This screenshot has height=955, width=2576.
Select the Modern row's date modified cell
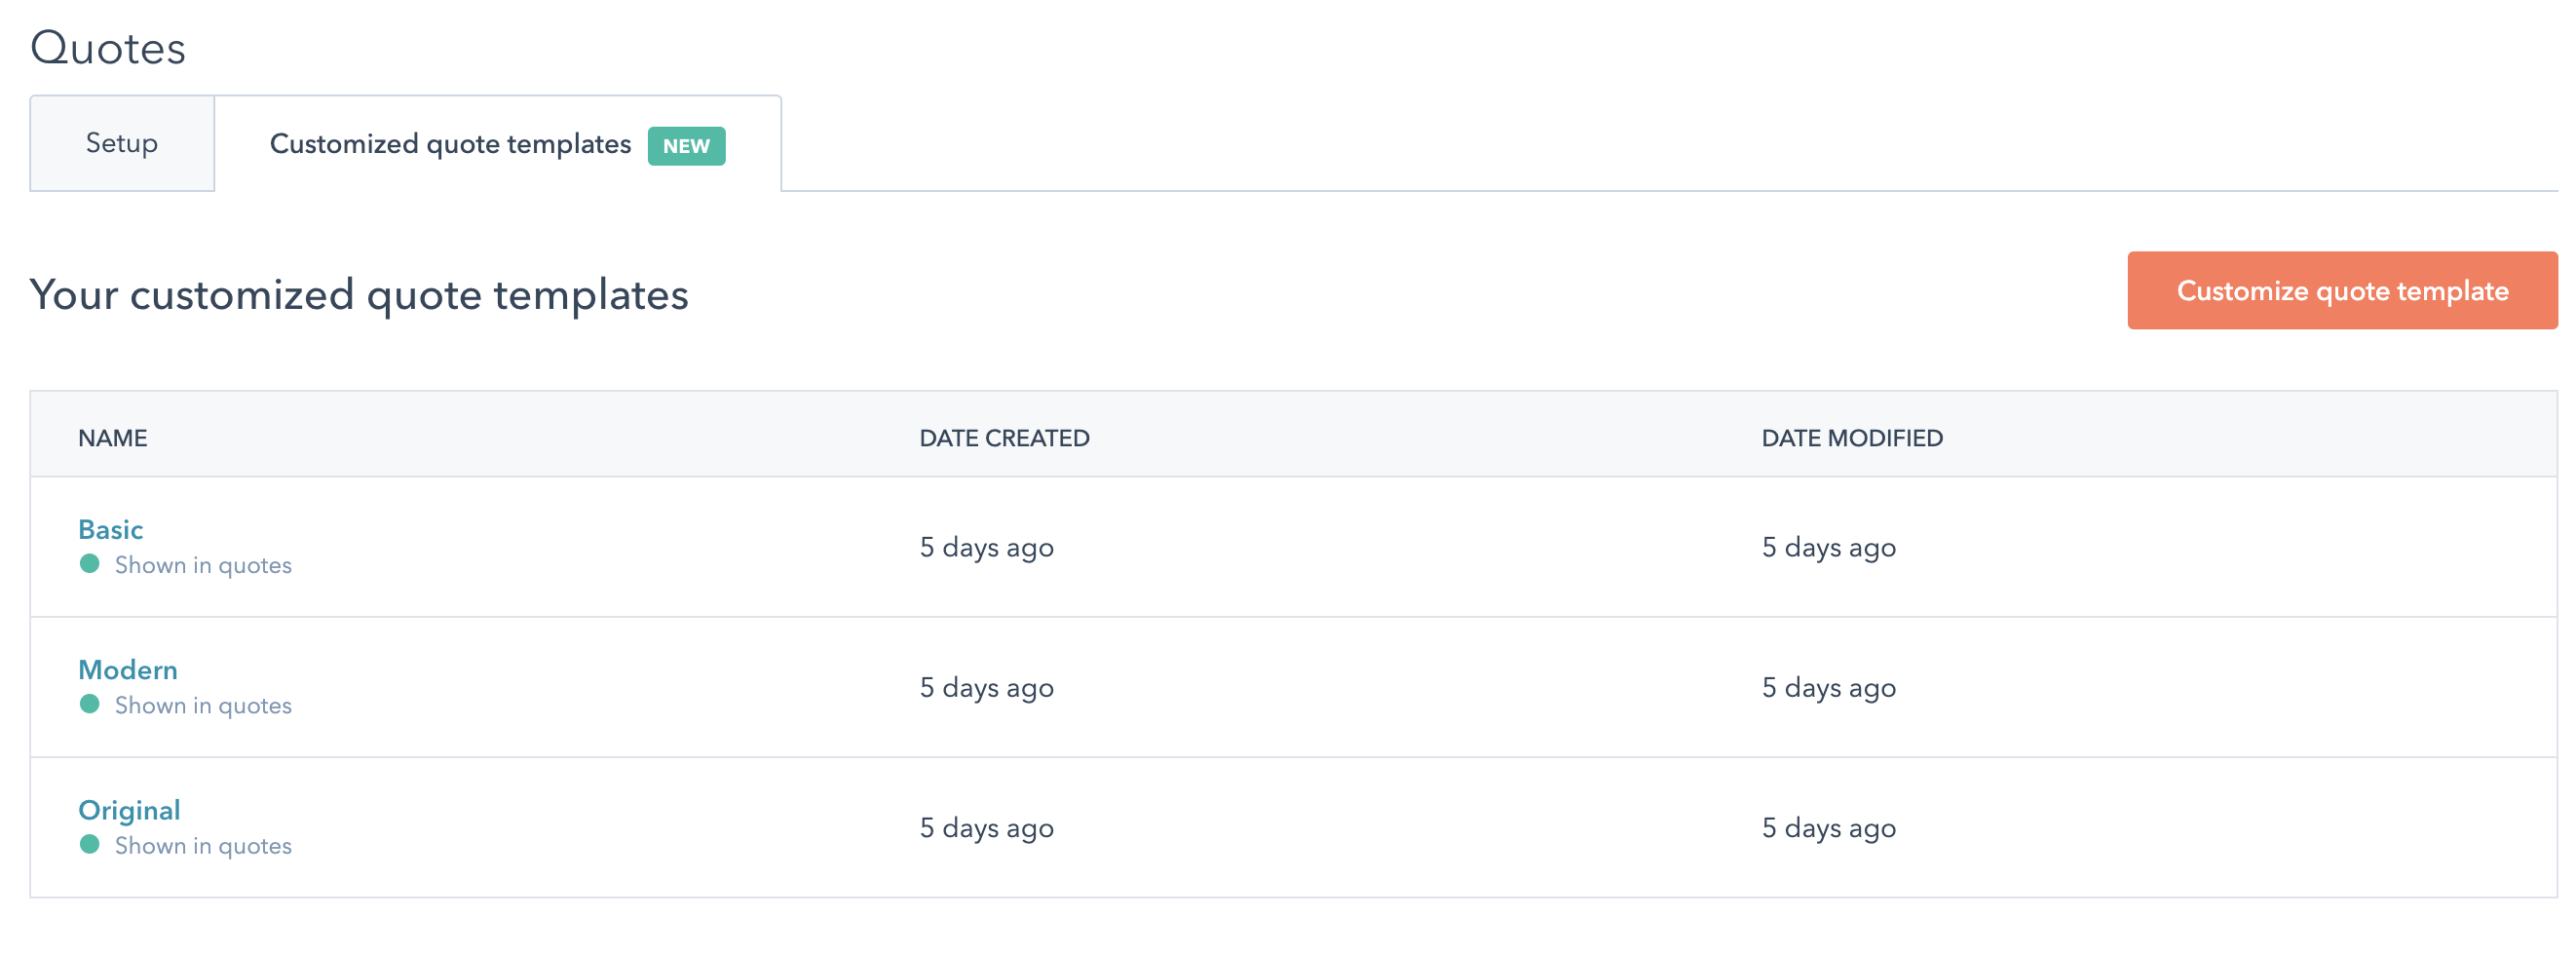(x=1828, y=687)
